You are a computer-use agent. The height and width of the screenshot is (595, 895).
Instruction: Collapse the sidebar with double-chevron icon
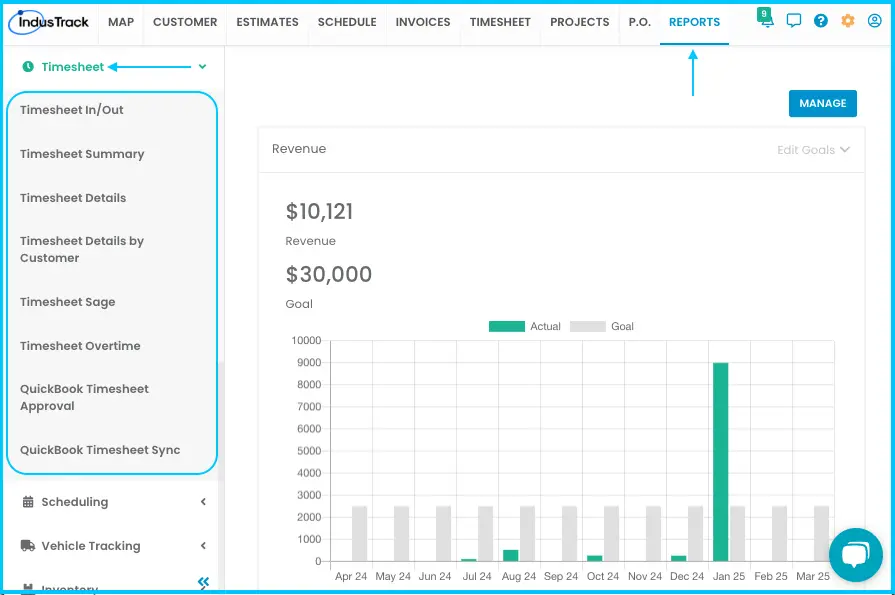[203, 582]
